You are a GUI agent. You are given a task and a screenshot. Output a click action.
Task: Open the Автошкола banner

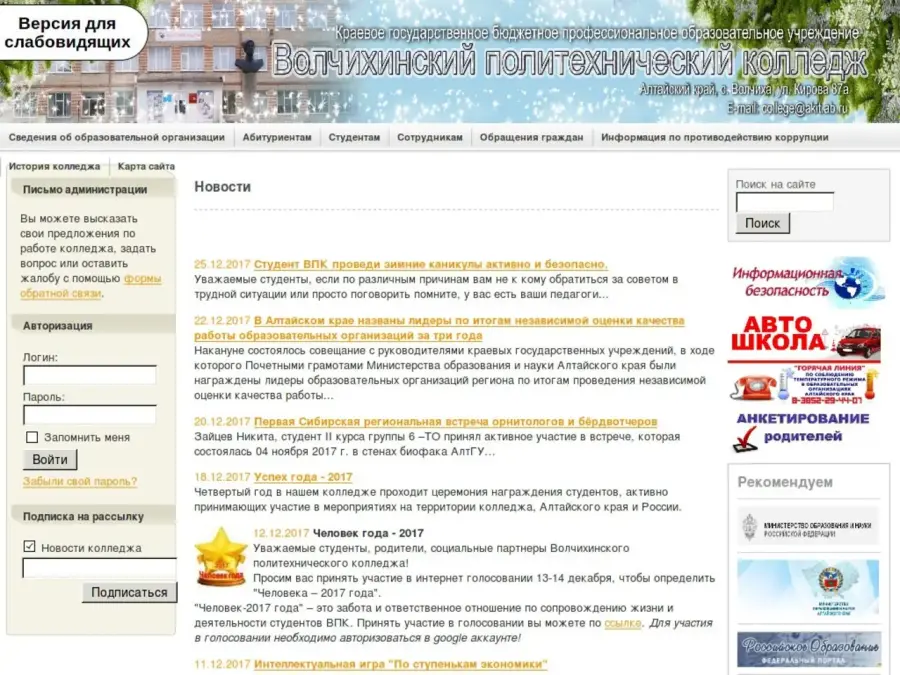click(x=804, y=339)
